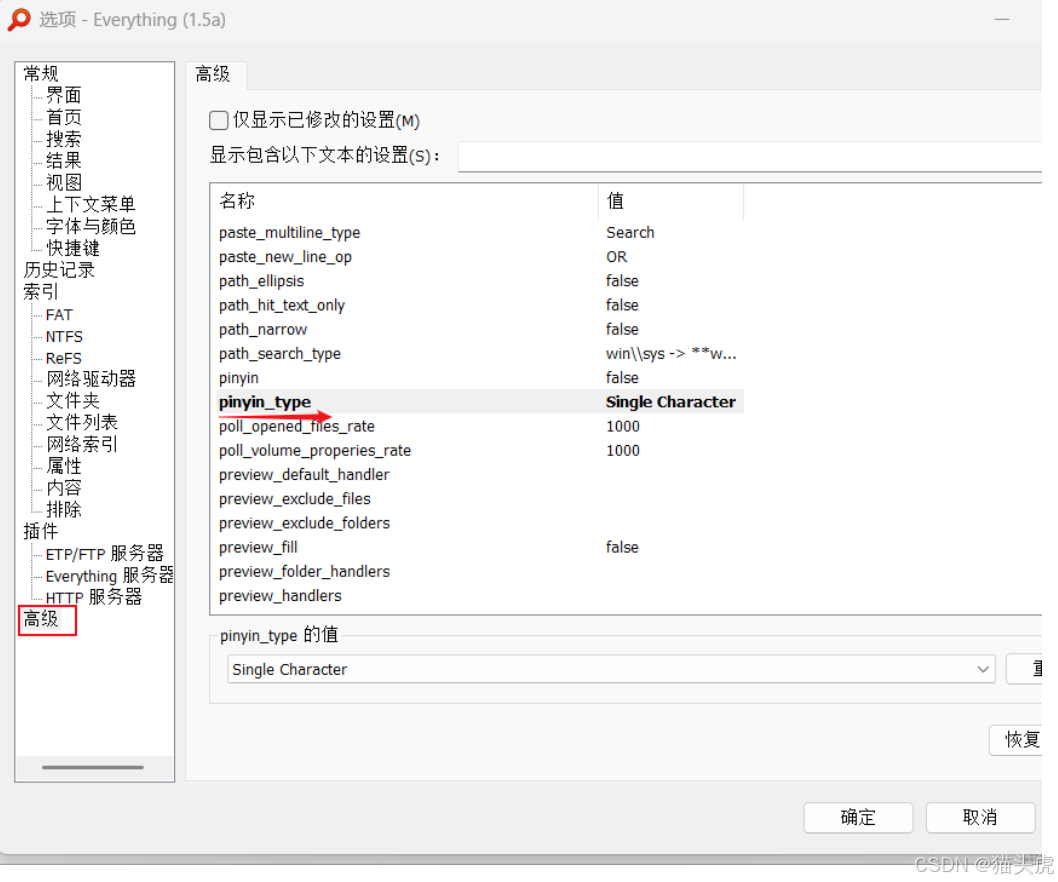Open the 上下文菜单 settings page
Screen dimensions: 1058x882
(91, 204)
